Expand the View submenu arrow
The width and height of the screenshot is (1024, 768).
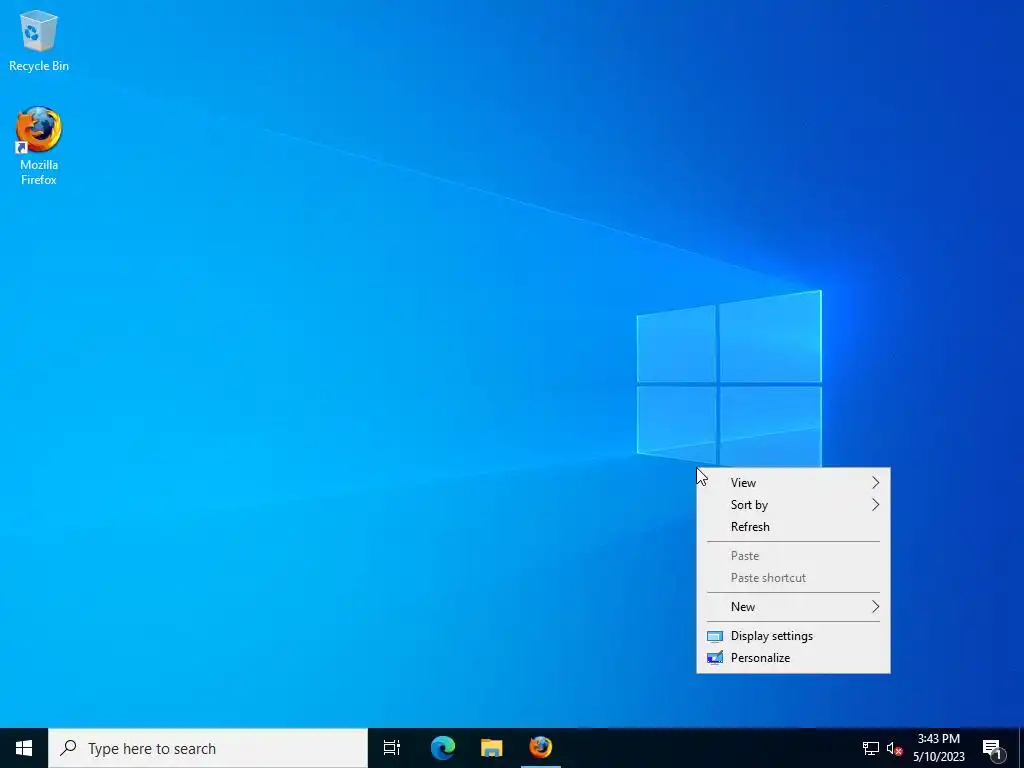(x=875, y=483)
